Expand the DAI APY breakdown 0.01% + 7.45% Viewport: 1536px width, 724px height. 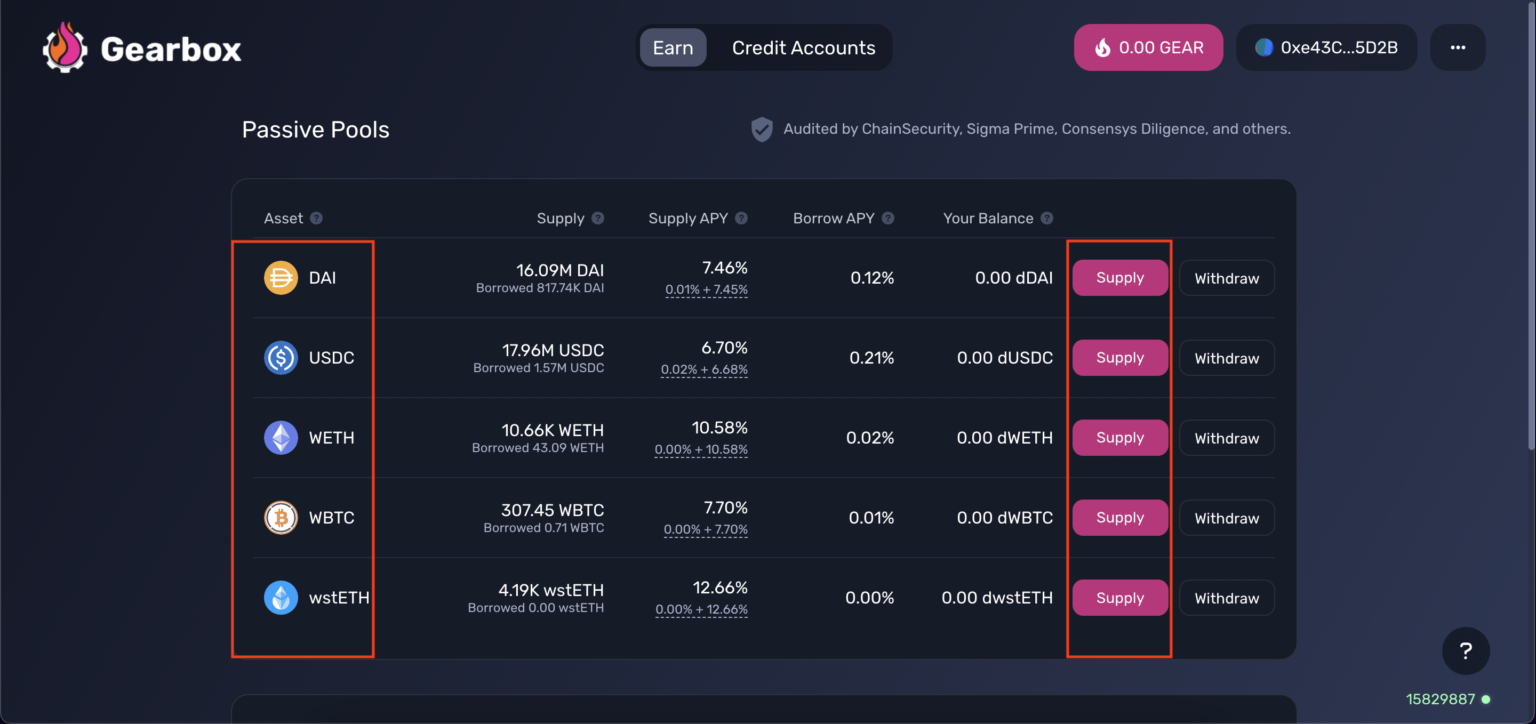point(706,290)
